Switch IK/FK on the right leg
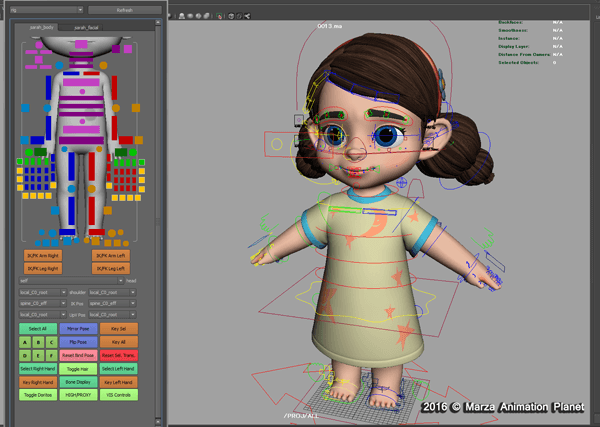The width and height of the screenshot is (600, 427). click(x=43, y=269)
